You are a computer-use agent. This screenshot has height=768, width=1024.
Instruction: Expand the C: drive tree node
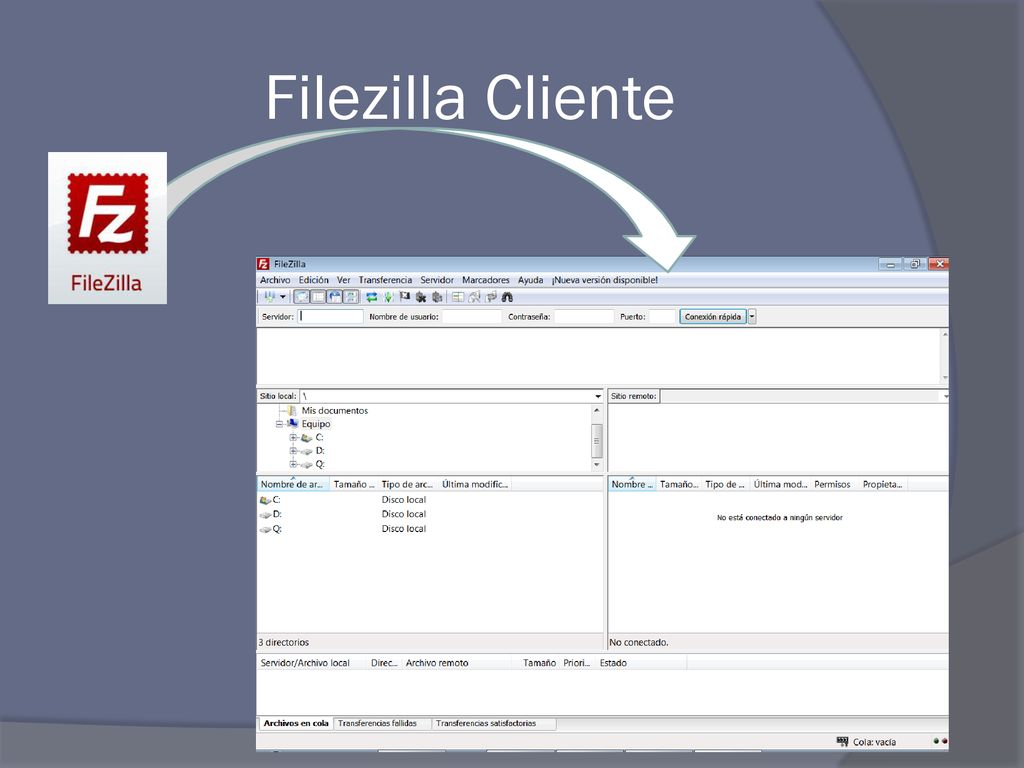pyautogui.click(x=293, y=438)
